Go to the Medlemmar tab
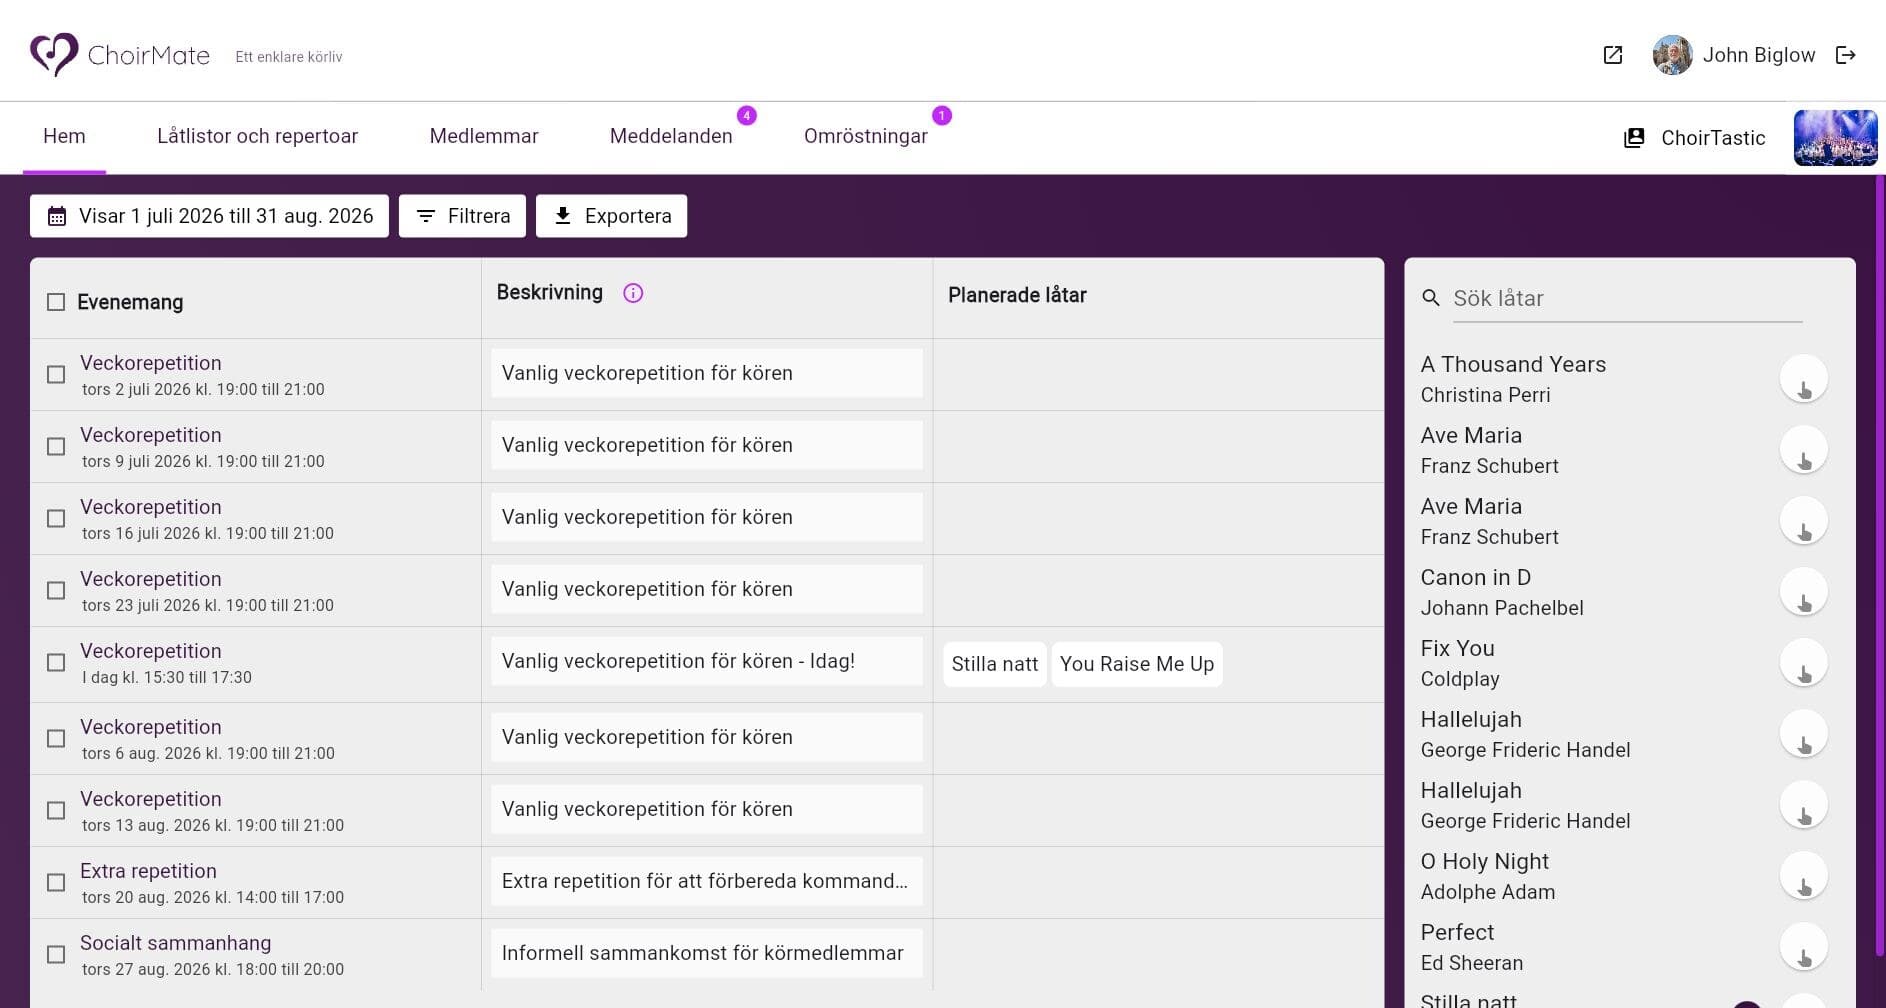Screen dimensions: 1886x1008 click(x=484, y=136)
